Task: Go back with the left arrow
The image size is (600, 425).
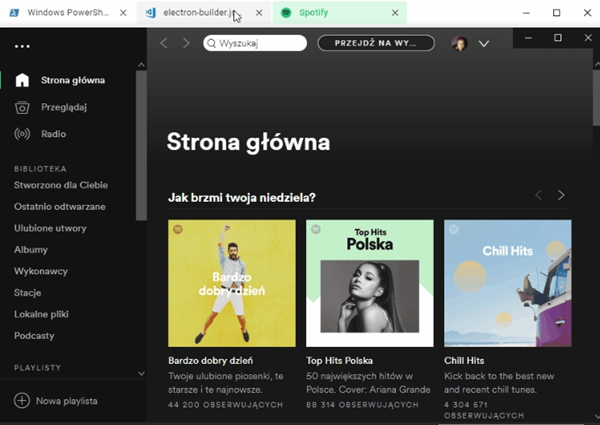Action: click(x=164, y=43)
